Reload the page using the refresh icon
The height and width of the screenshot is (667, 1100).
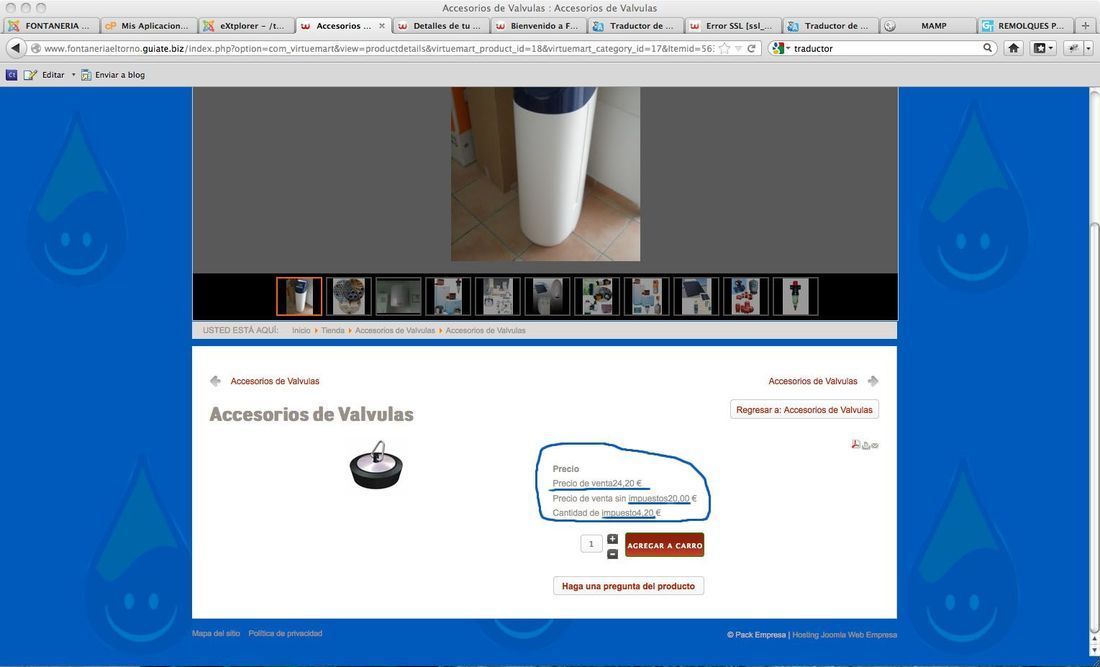pos(751,48)
